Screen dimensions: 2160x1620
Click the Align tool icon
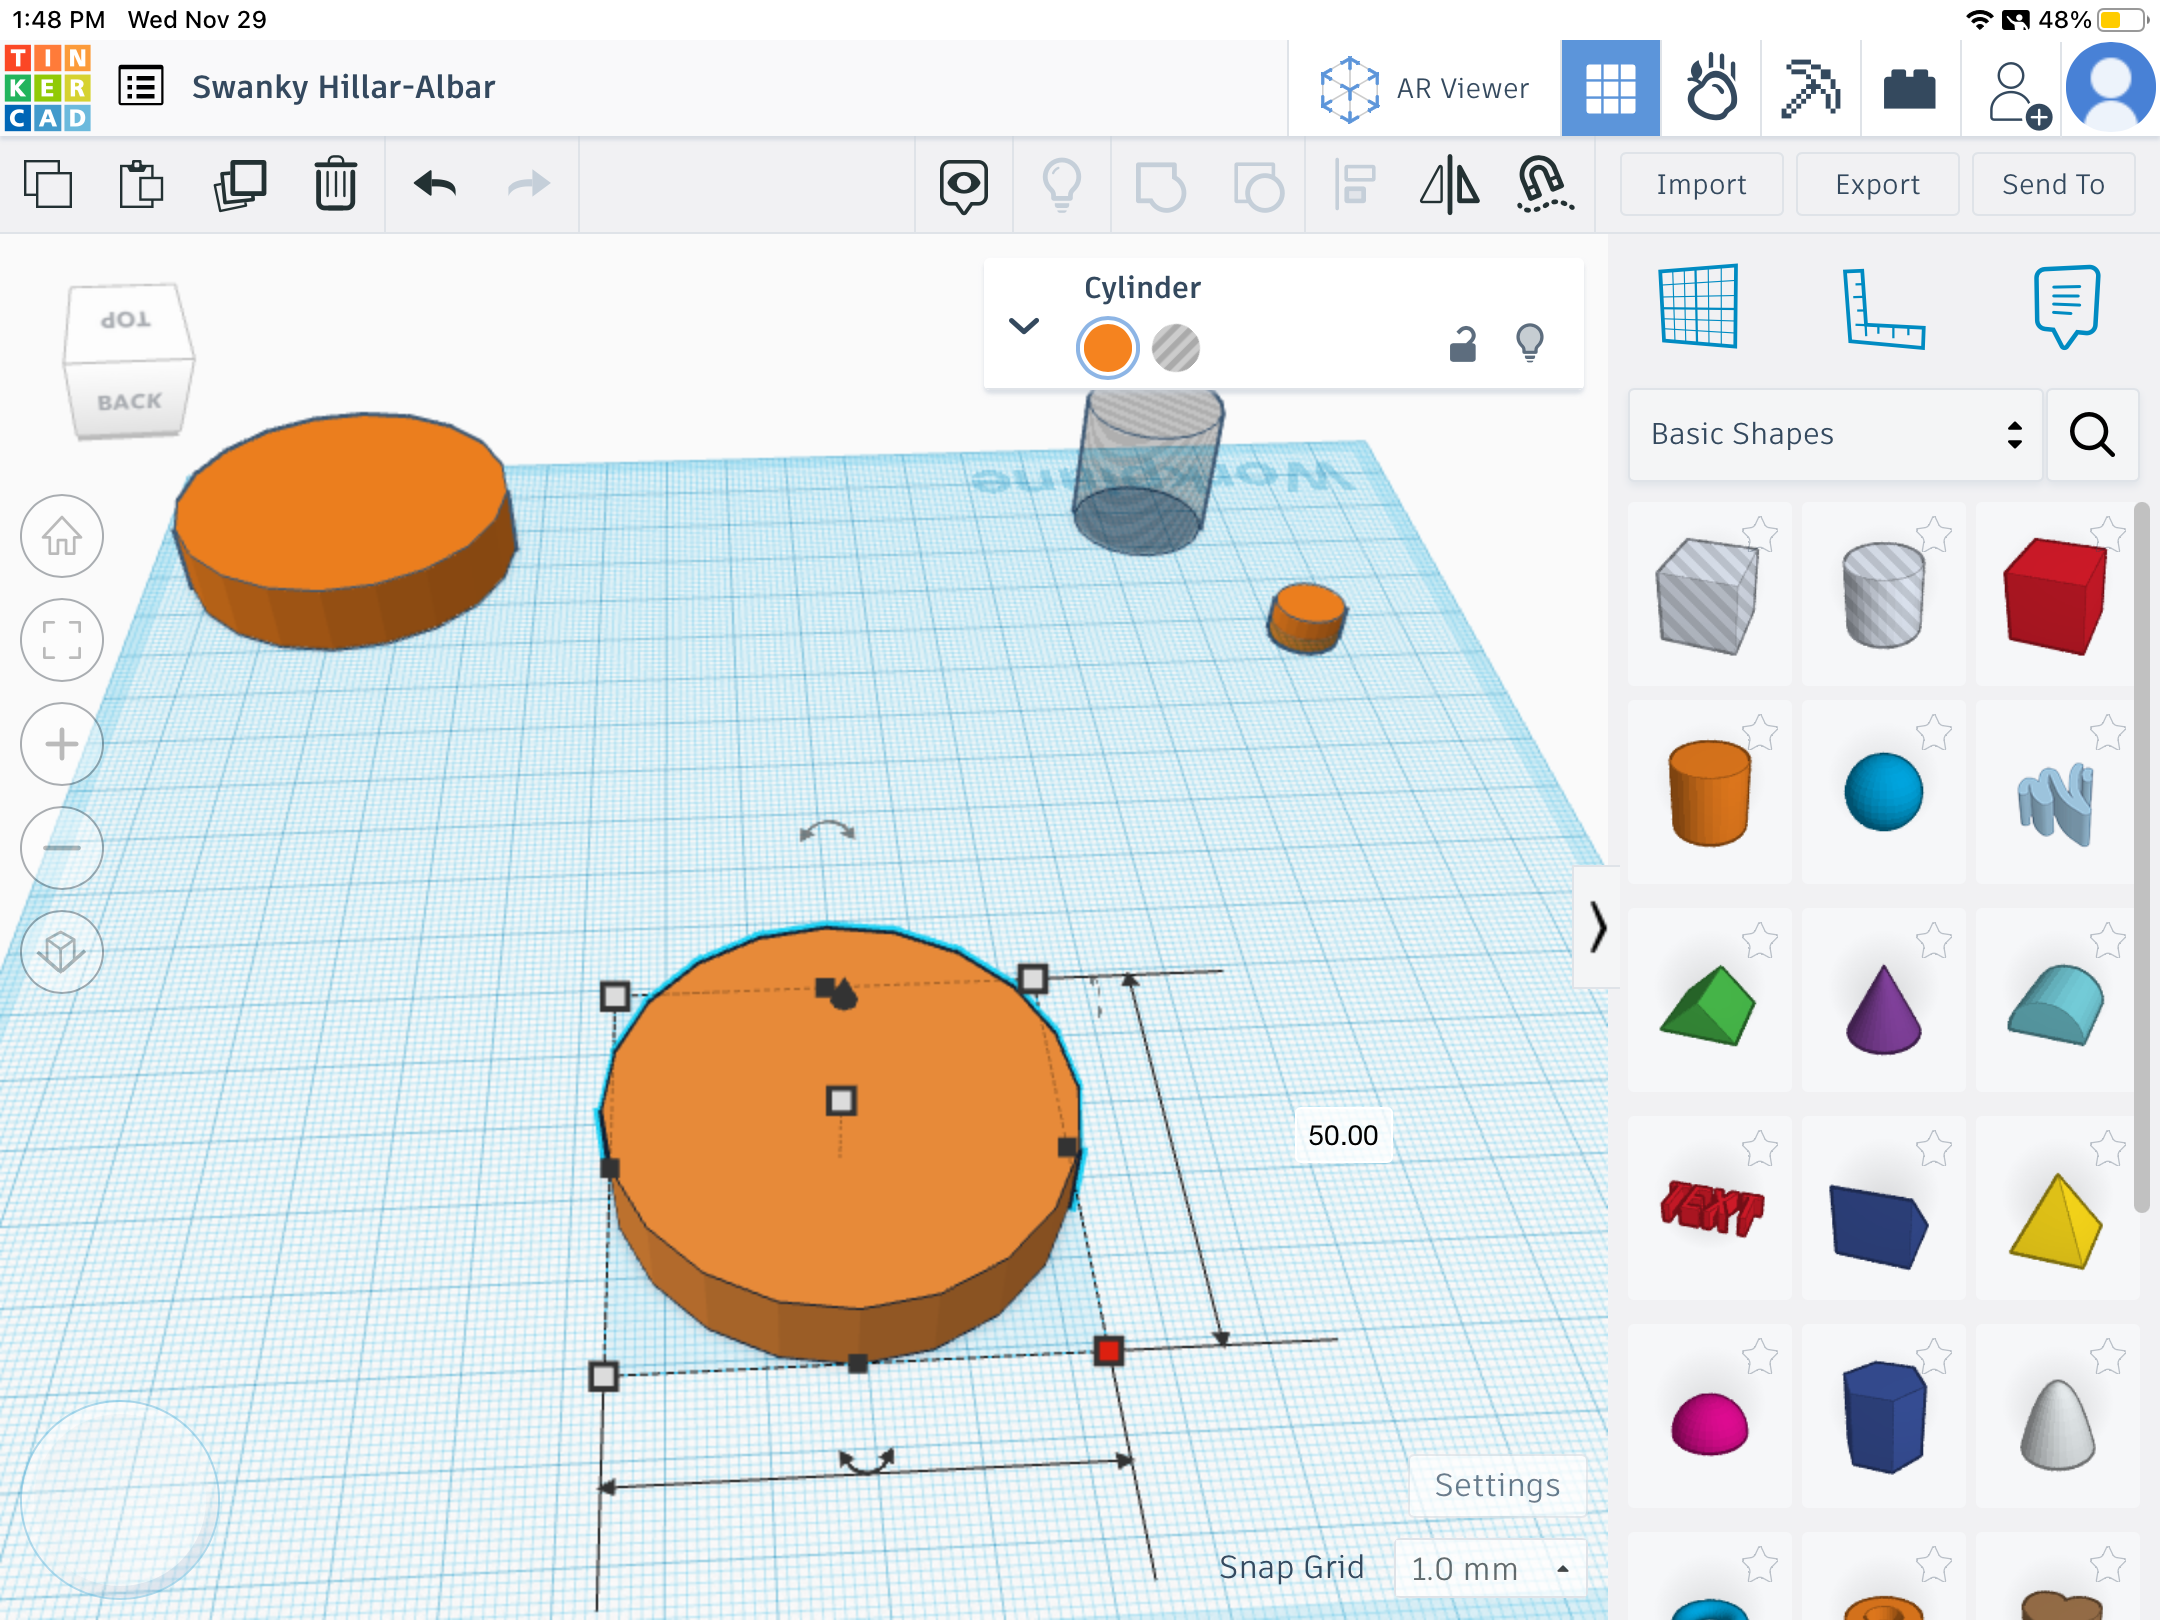[1355, 186]
